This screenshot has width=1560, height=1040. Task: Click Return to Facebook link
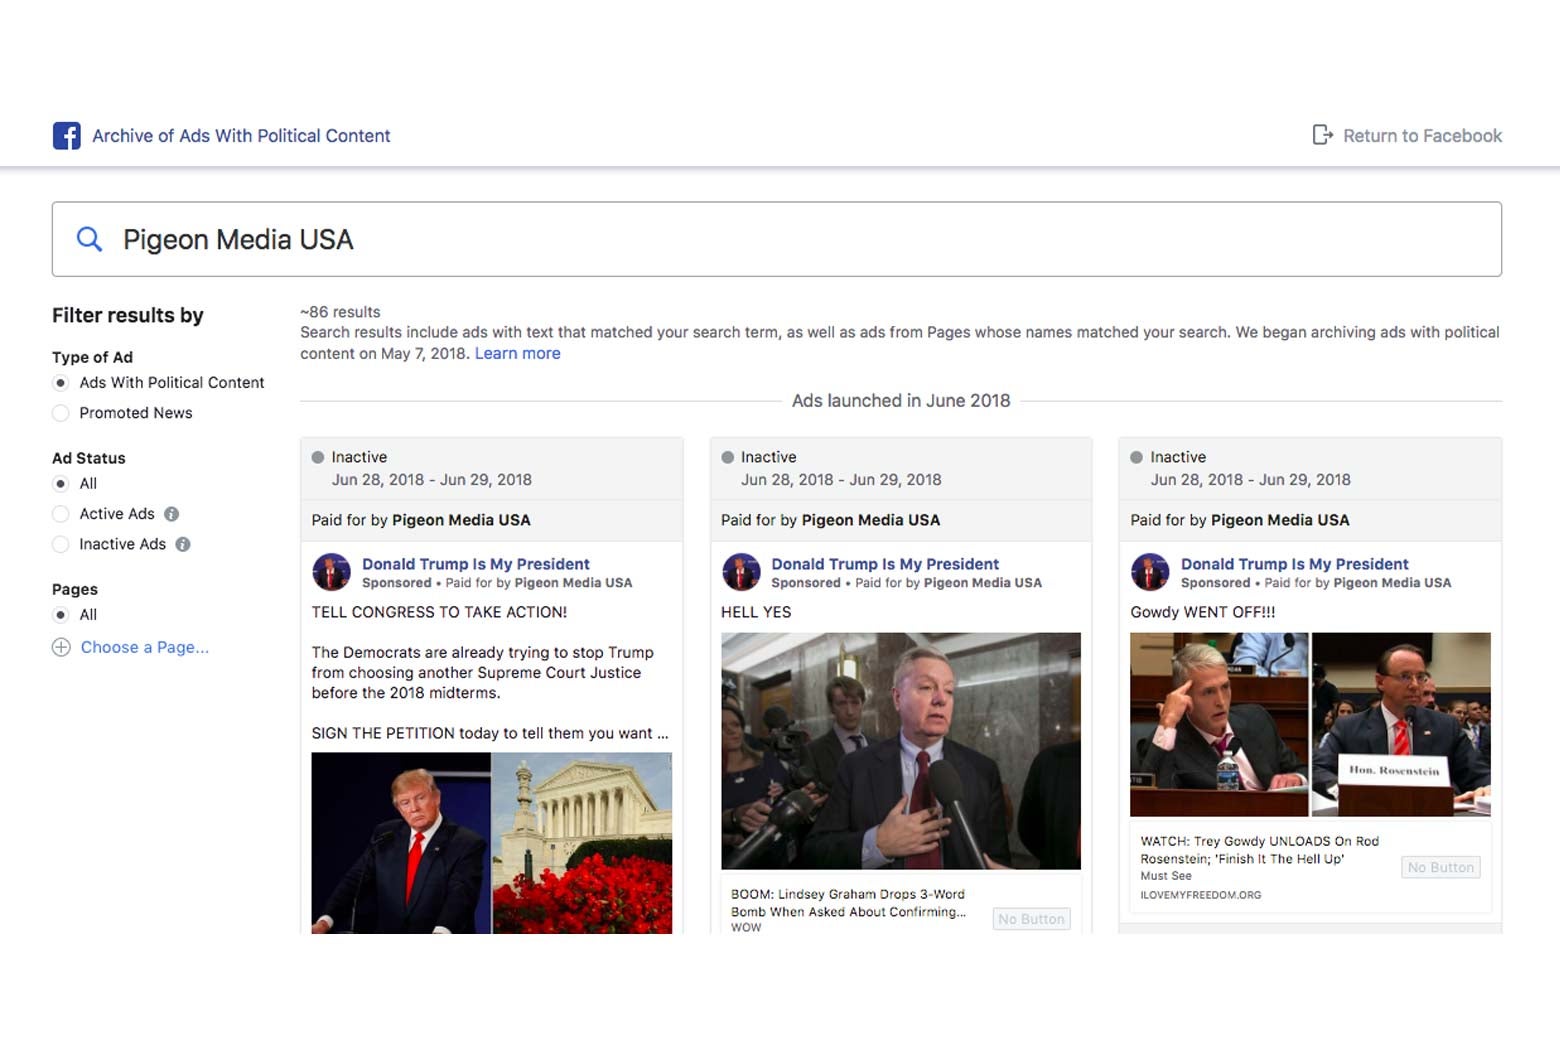pyautogui.click(x=1422, y=136)
